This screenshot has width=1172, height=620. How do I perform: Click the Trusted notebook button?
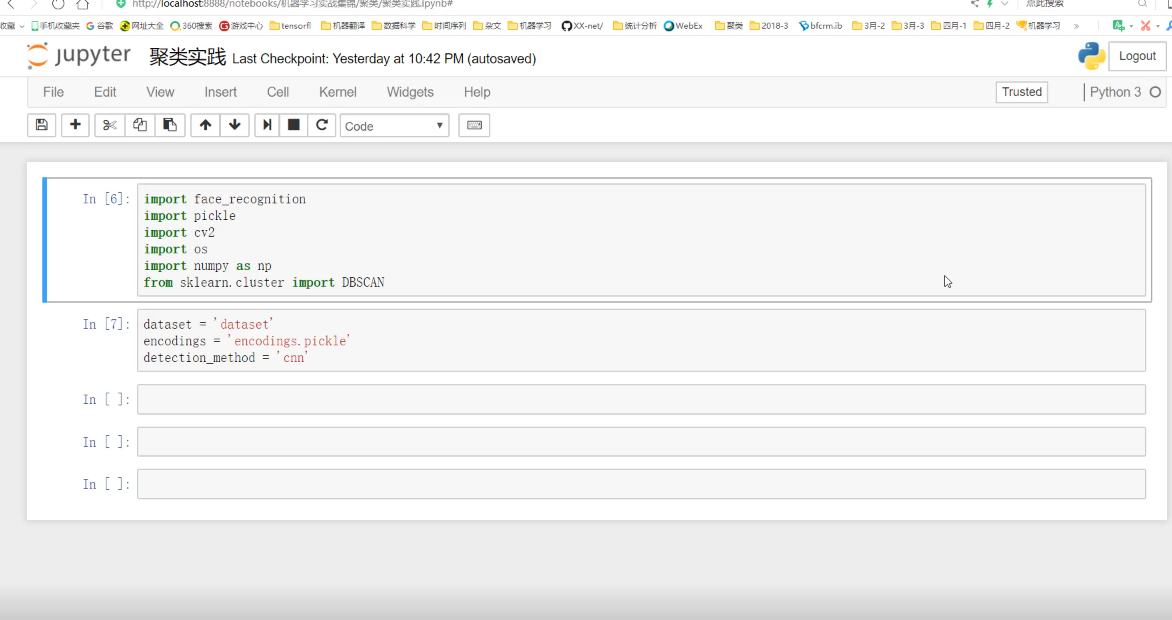click(x=1022, y=92)
